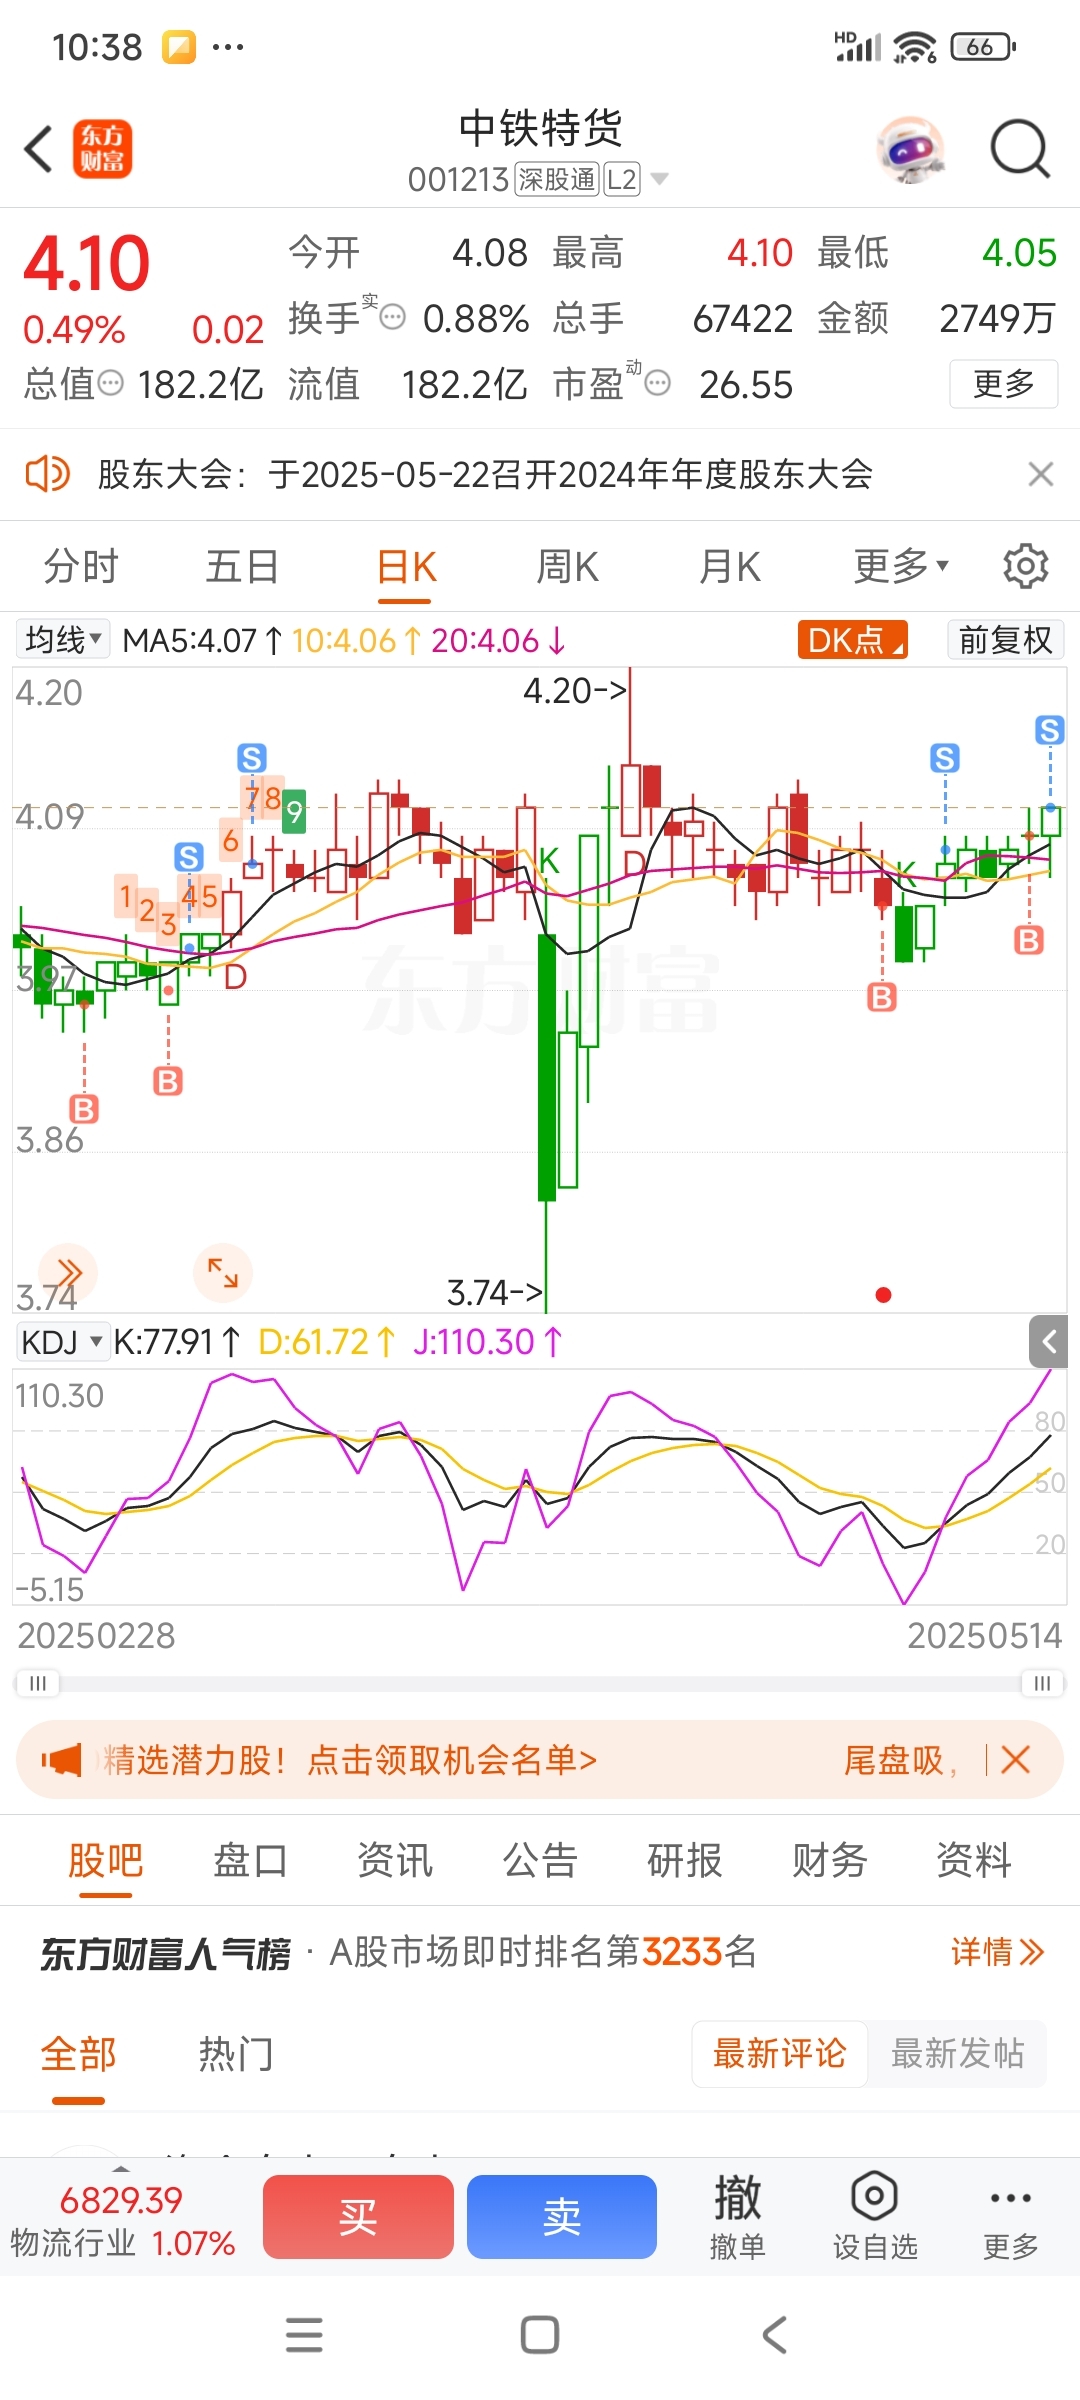Tap the back arrow in the header
The width and height of the screenshot is (1080, 2400).
(x=38, y=150)
